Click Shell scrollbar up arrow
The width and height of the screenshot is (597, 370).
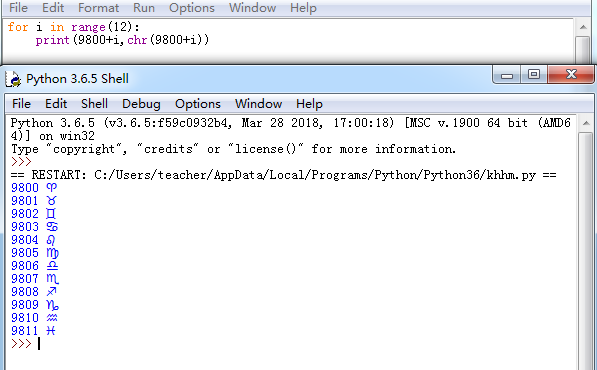point(586,123)
